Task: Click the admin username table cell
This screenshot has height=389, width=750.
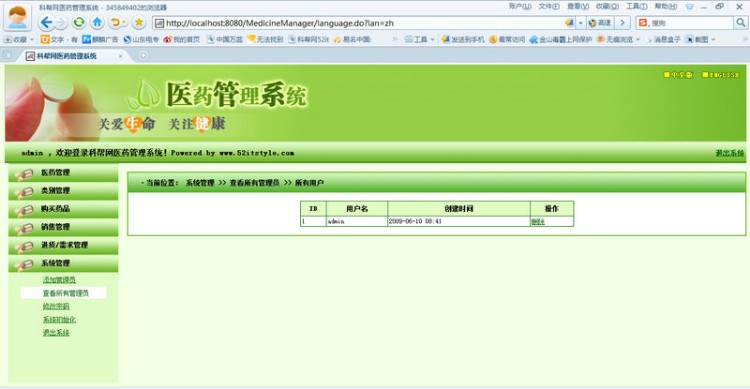Action: (x=357, y=222)
